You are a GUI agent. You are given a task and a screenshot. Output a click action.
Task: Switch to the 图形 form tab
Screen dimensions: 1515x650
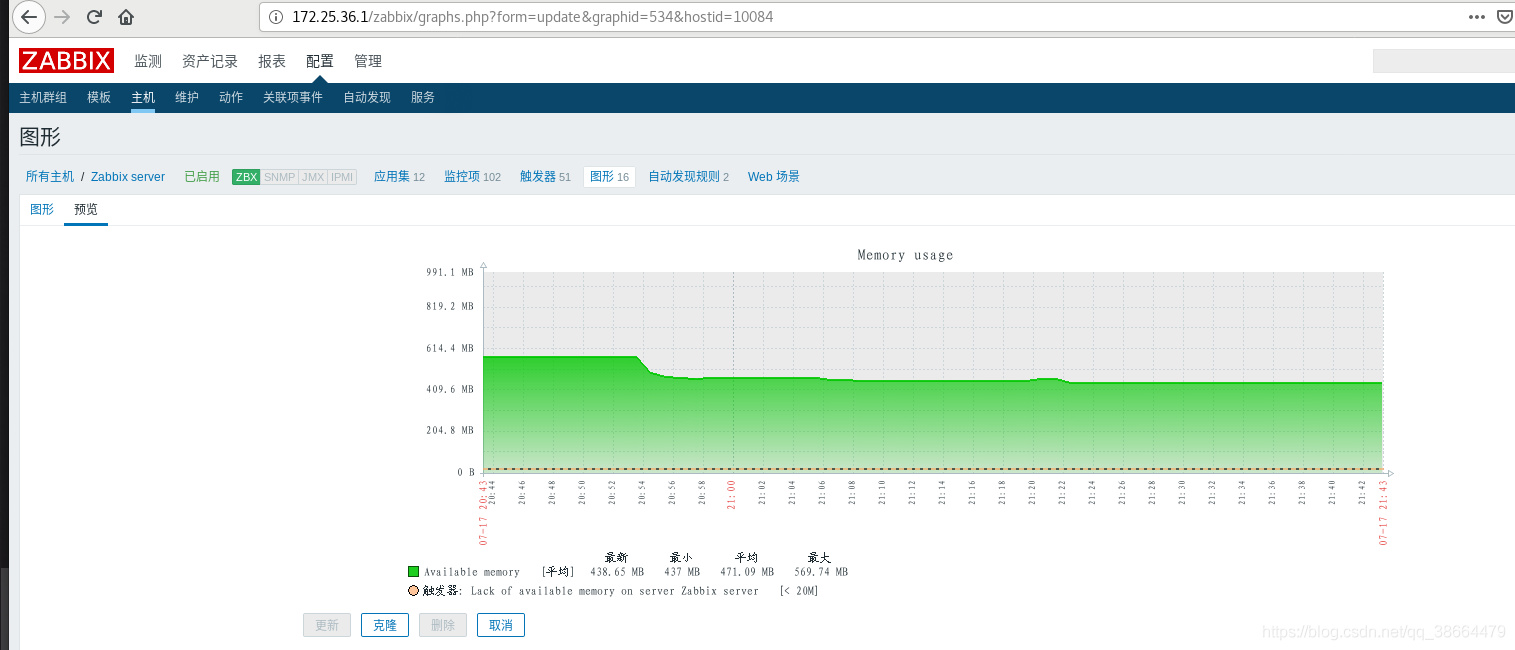click(x=42, y=209)
